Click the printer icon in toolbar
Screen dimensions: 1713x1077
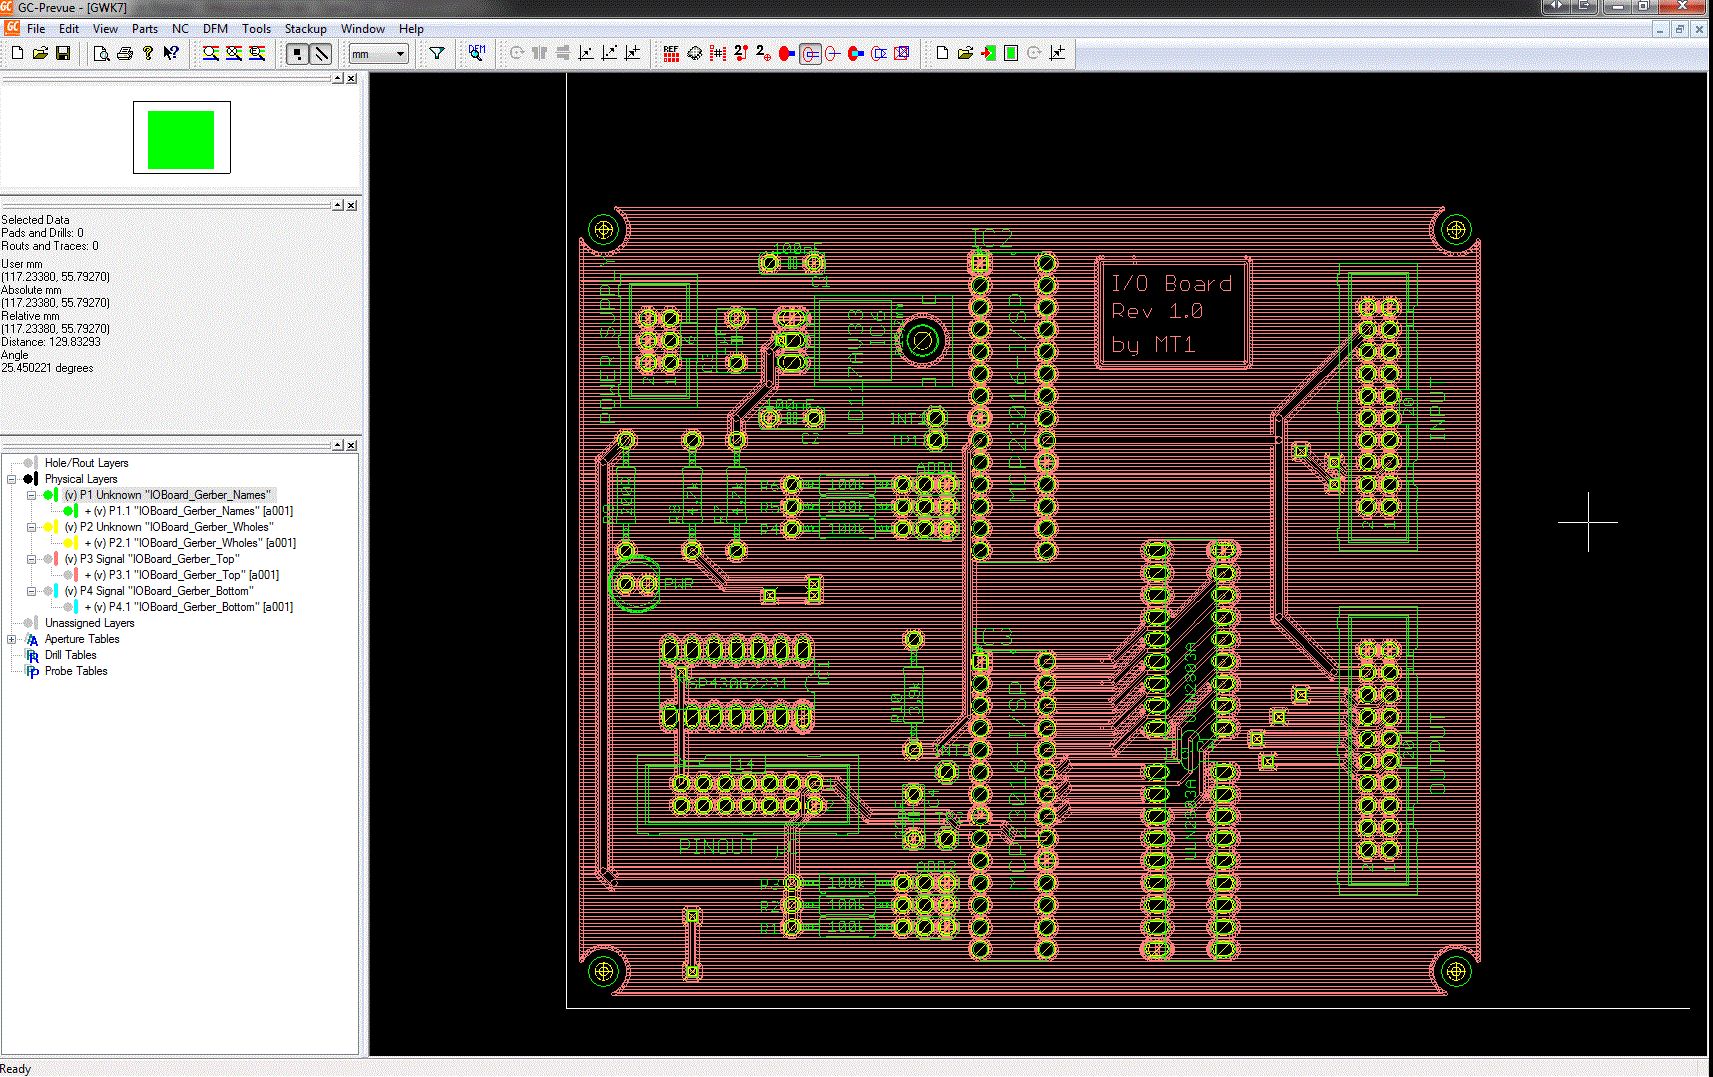tap(124, 53)
